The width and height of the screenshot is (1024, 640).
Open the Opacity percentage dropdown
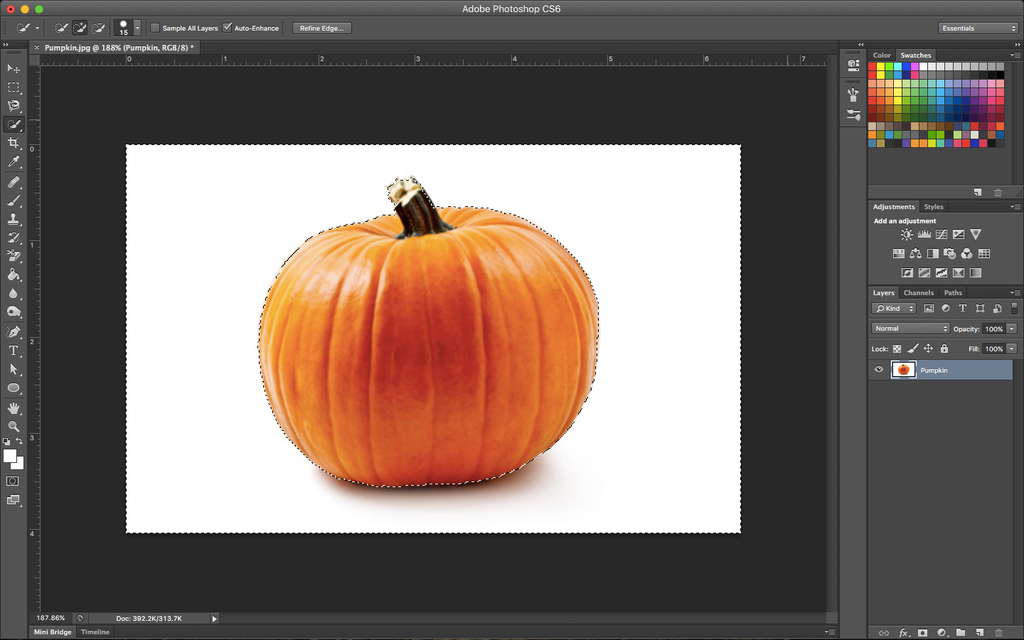pos(1012,328)
